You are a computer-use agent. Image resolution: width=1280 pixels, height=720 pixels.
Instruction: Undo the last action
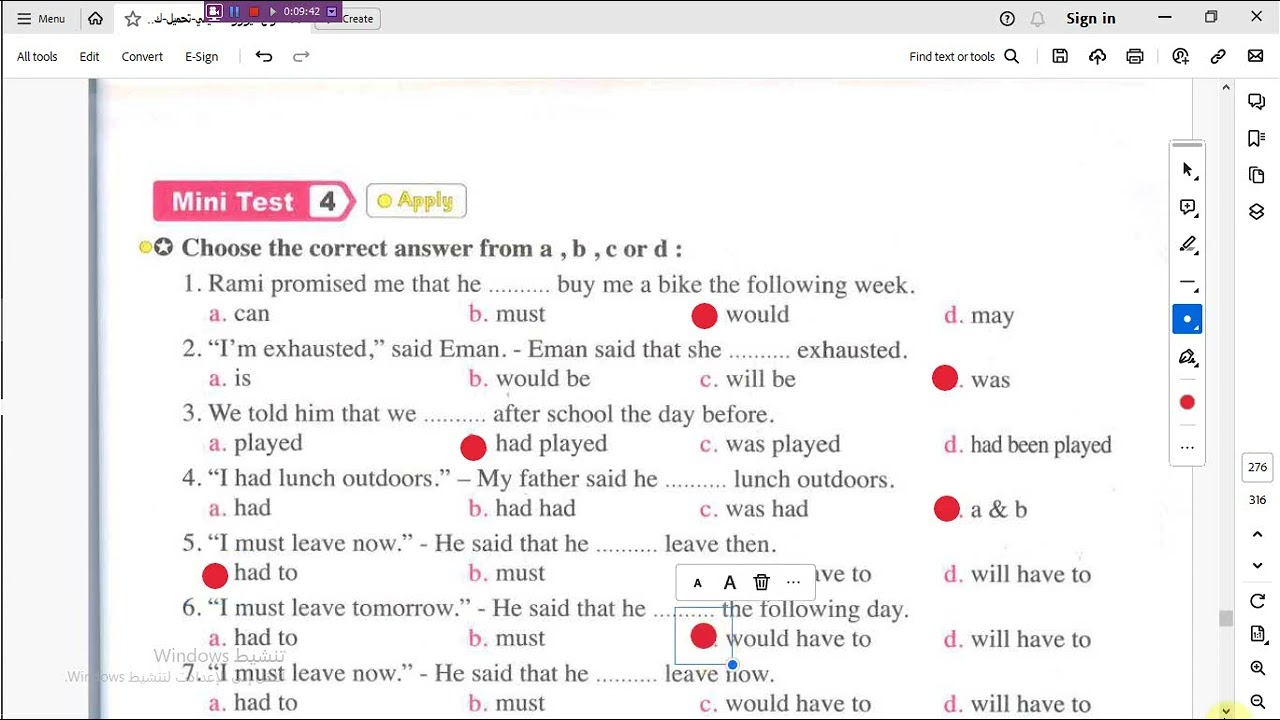(264, 57)
